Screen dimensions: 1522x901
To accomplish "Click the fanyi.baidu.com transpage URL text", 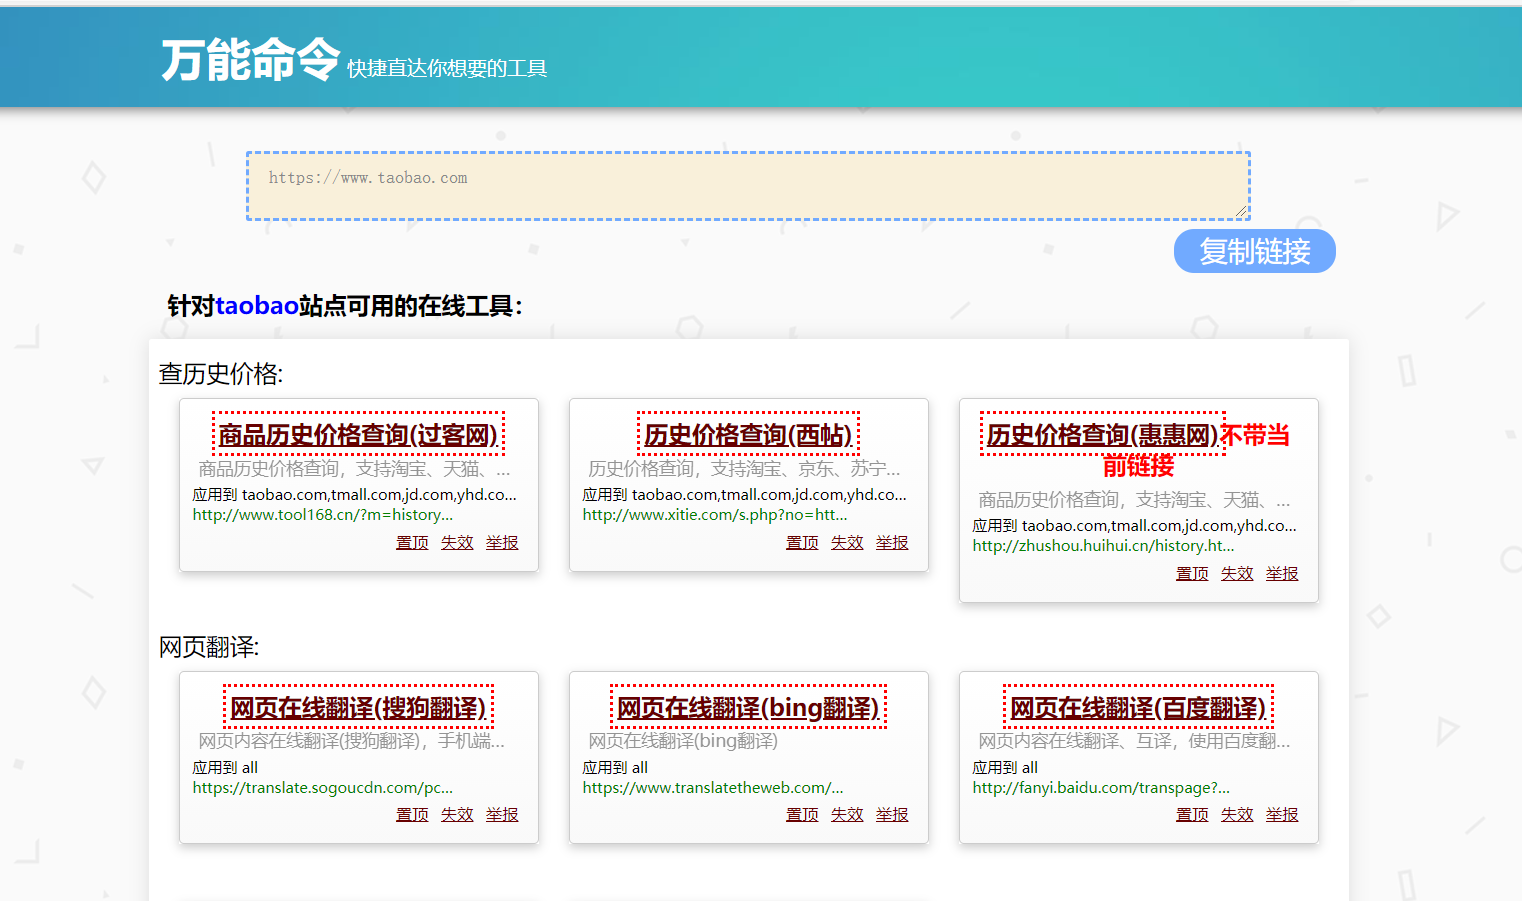I will [1101, 788].
